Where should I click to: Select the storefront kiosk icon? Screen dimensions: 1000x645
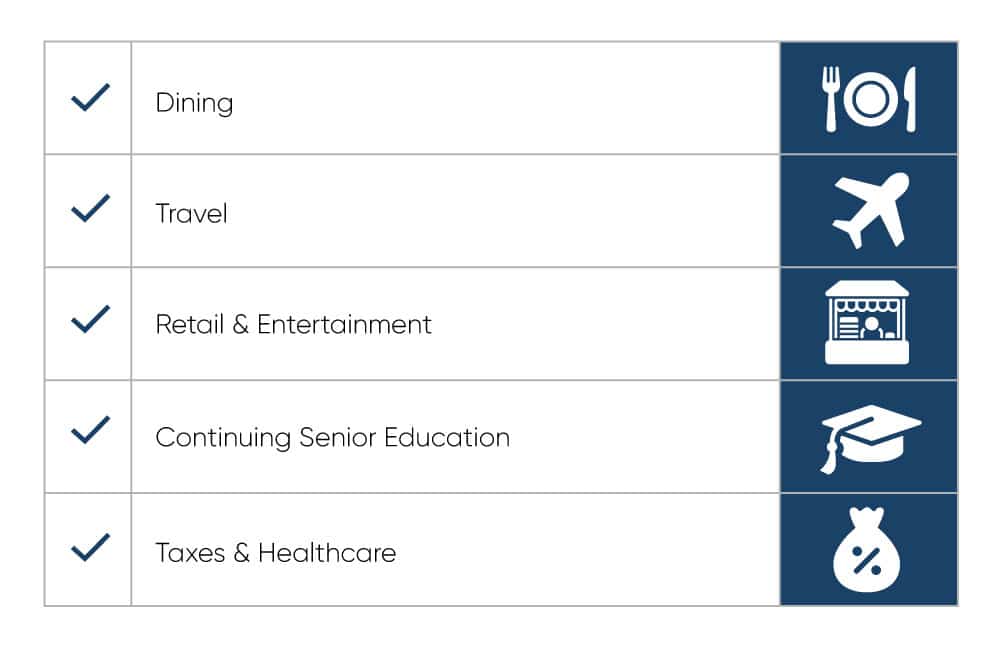(867, 323)
